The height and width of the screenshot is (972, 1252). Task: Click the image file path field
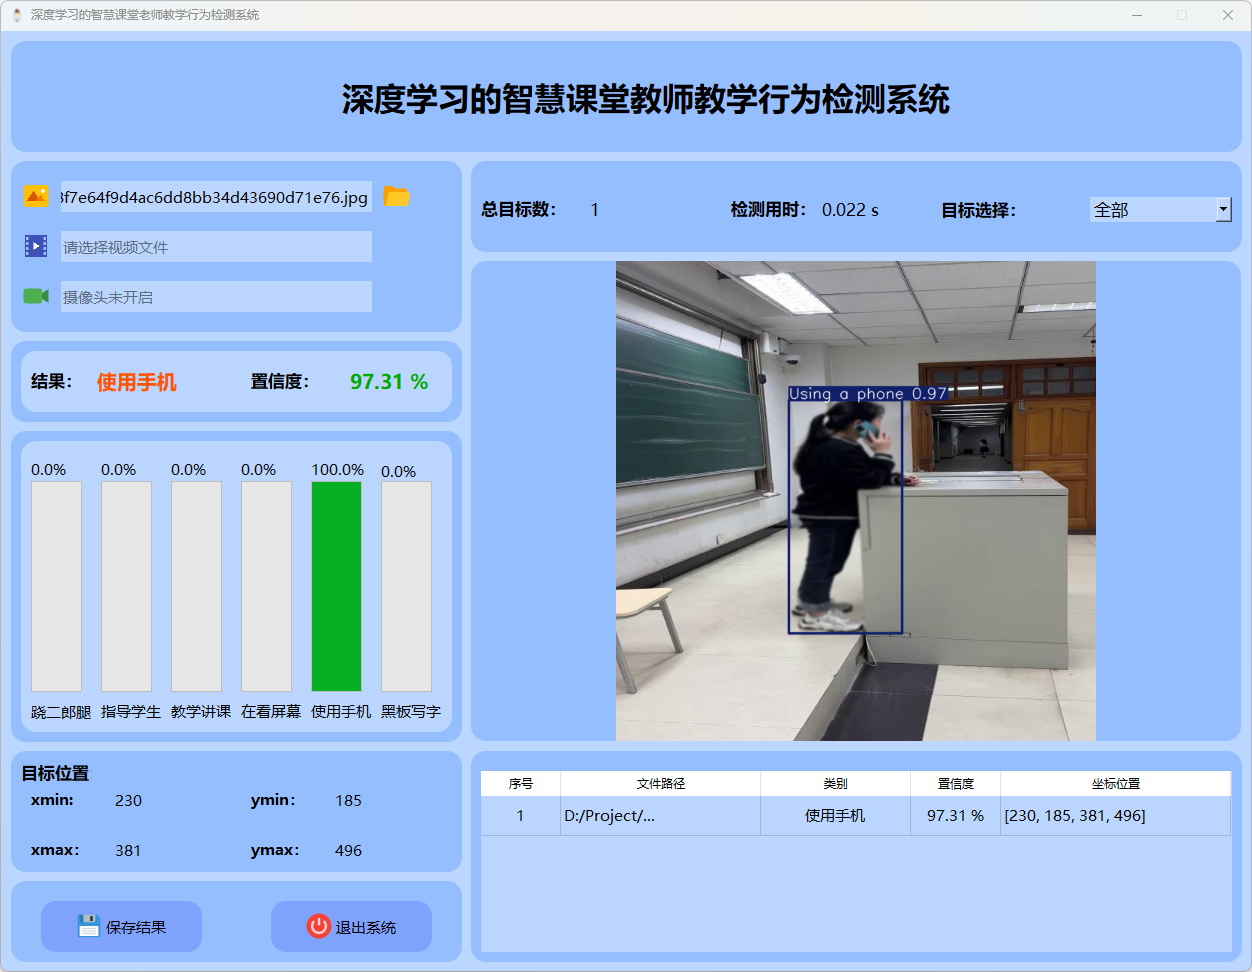pos(215,197)
